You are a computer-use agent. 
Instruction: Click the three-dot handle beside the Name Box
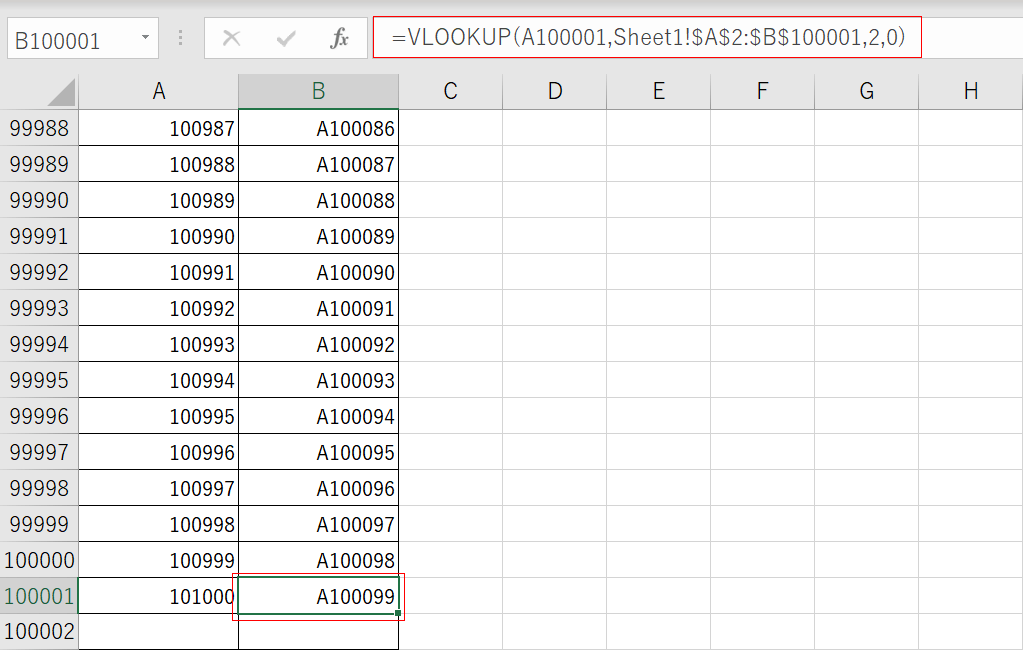tap(181, 38)
